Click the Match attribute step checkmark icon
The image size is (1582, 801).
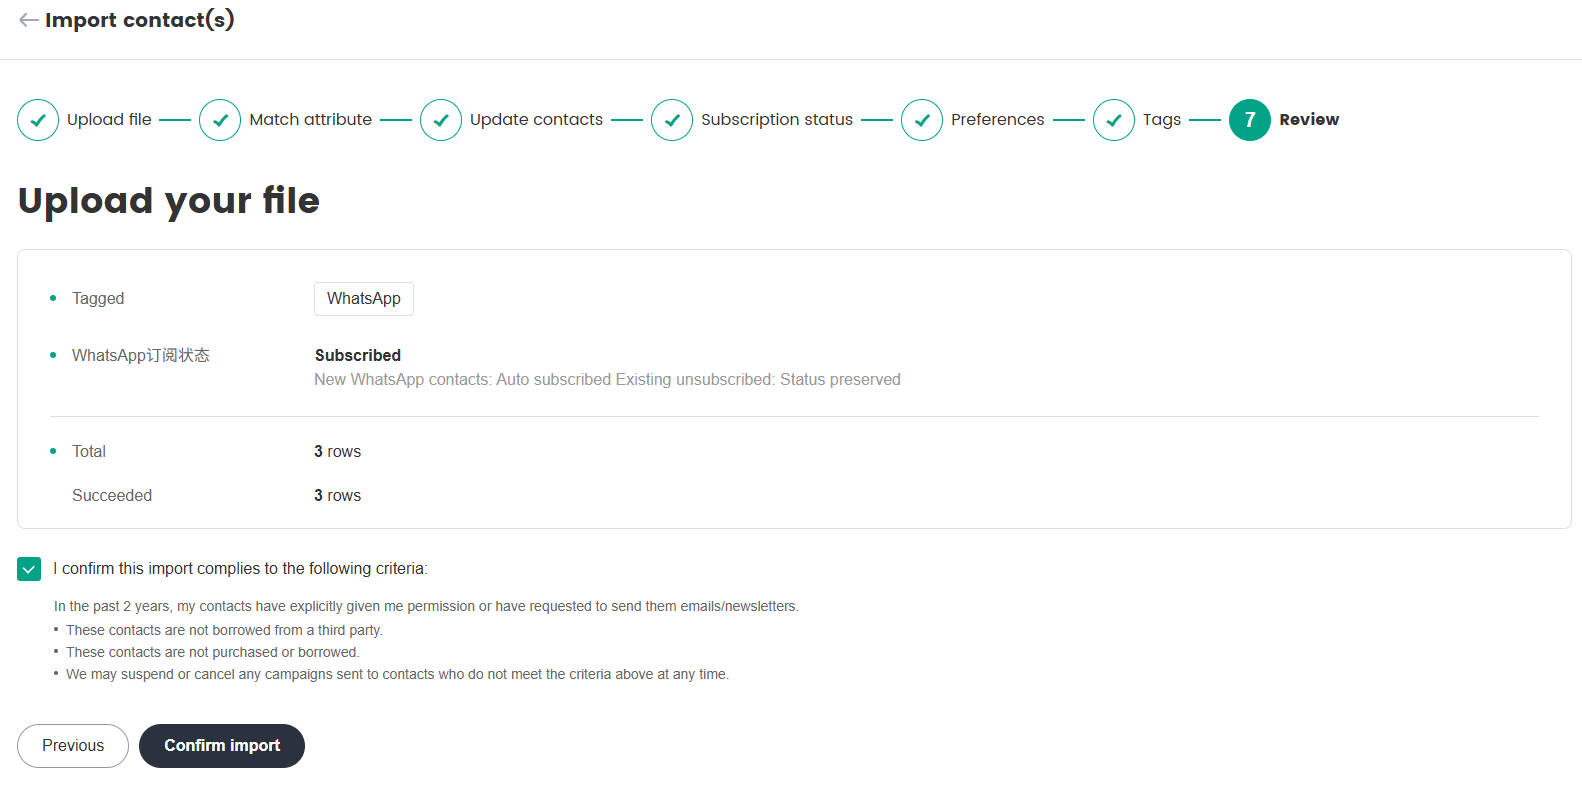coord(220,120)
